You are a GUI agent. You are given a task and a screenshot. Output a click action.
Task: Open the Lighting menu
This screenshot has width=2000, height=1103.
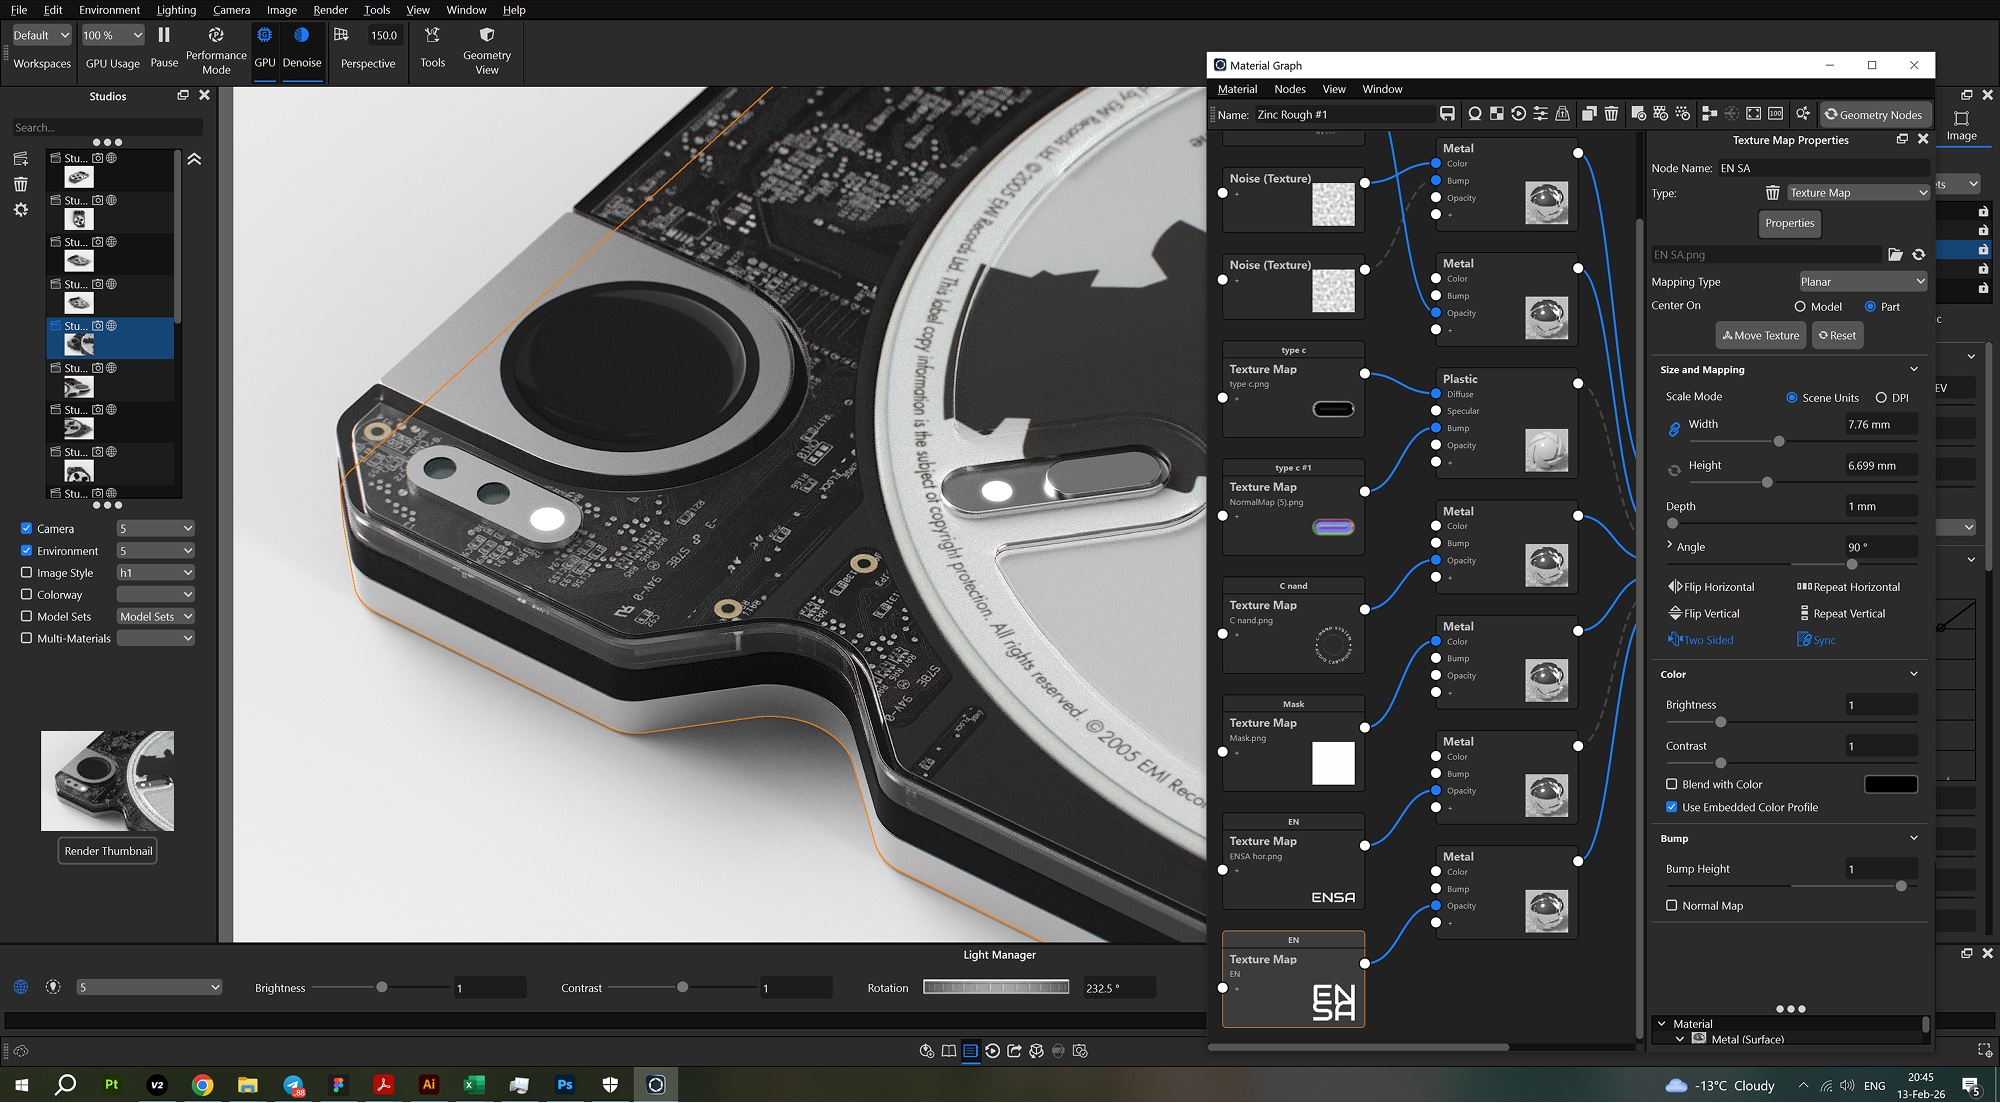176,10
